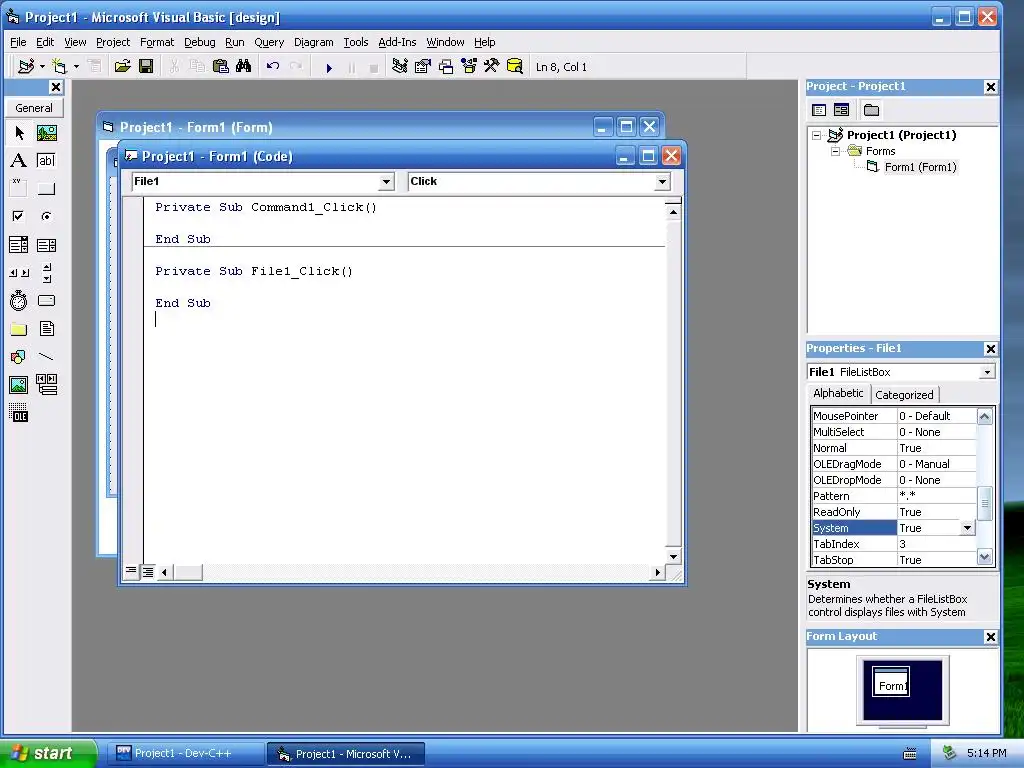Click the Find binoculars toolbar icon
The image size is (1024, 768).
(244, 67)
